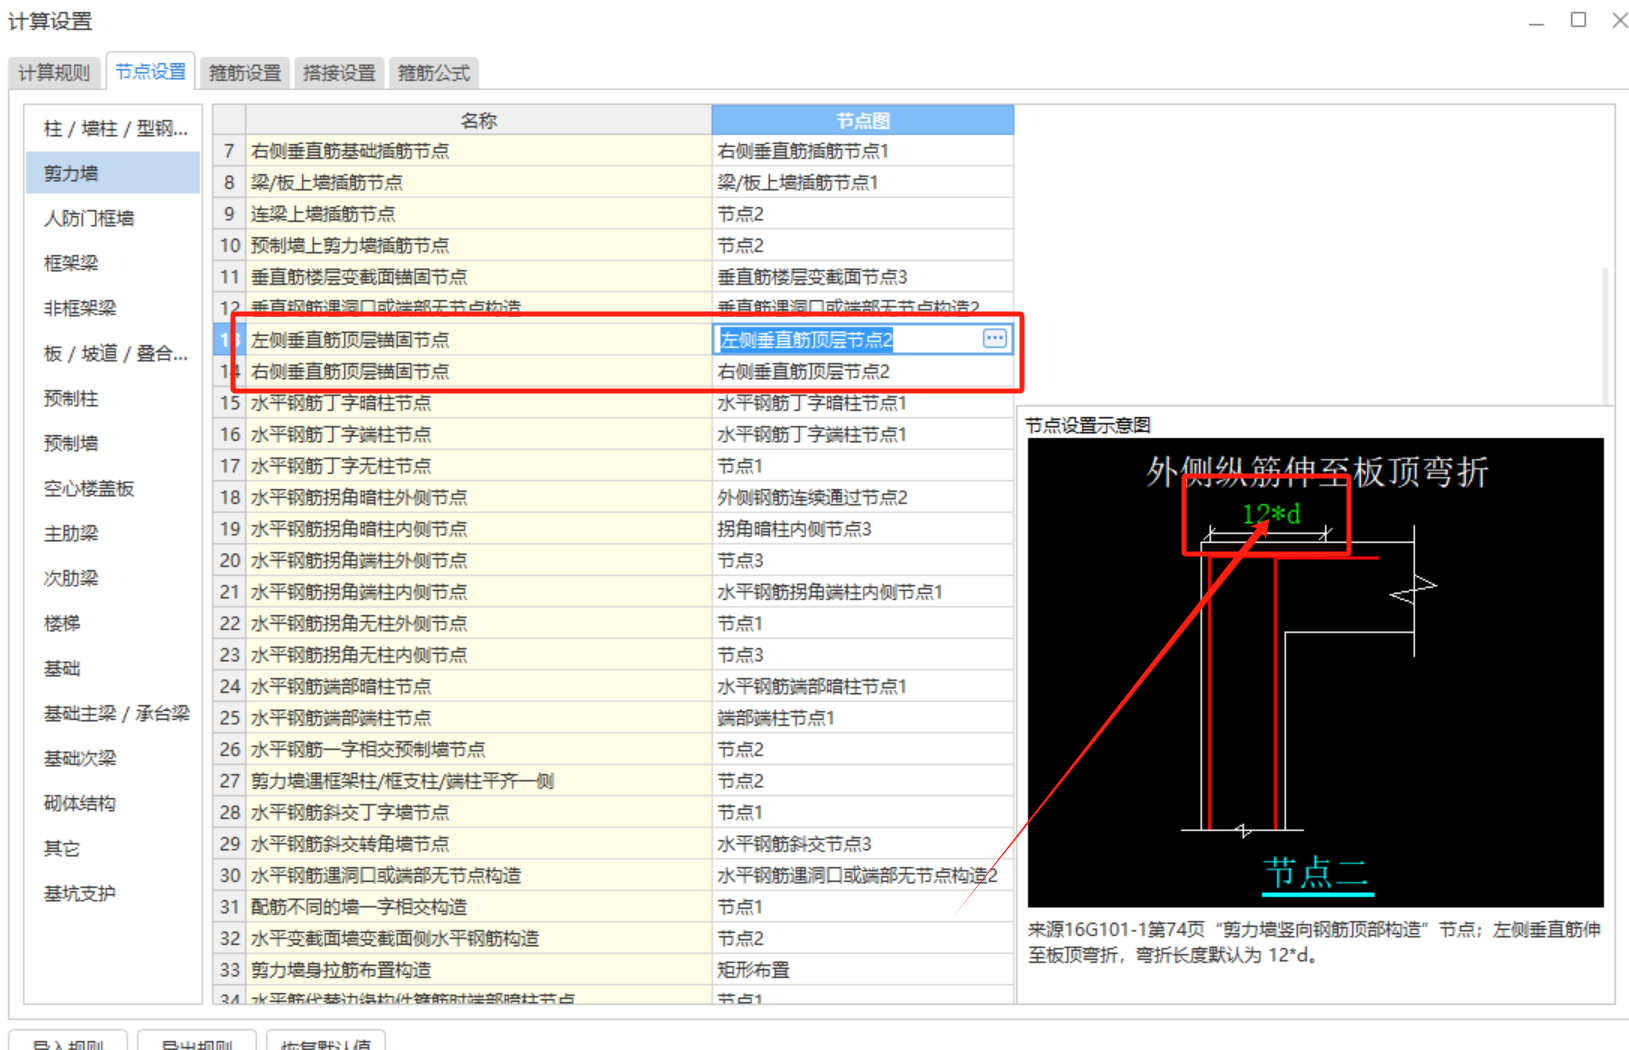Select row 17 水平钢筋丁字无柱节点
The width and height of the screenshot is (1629, 1050).
(479, 466)
